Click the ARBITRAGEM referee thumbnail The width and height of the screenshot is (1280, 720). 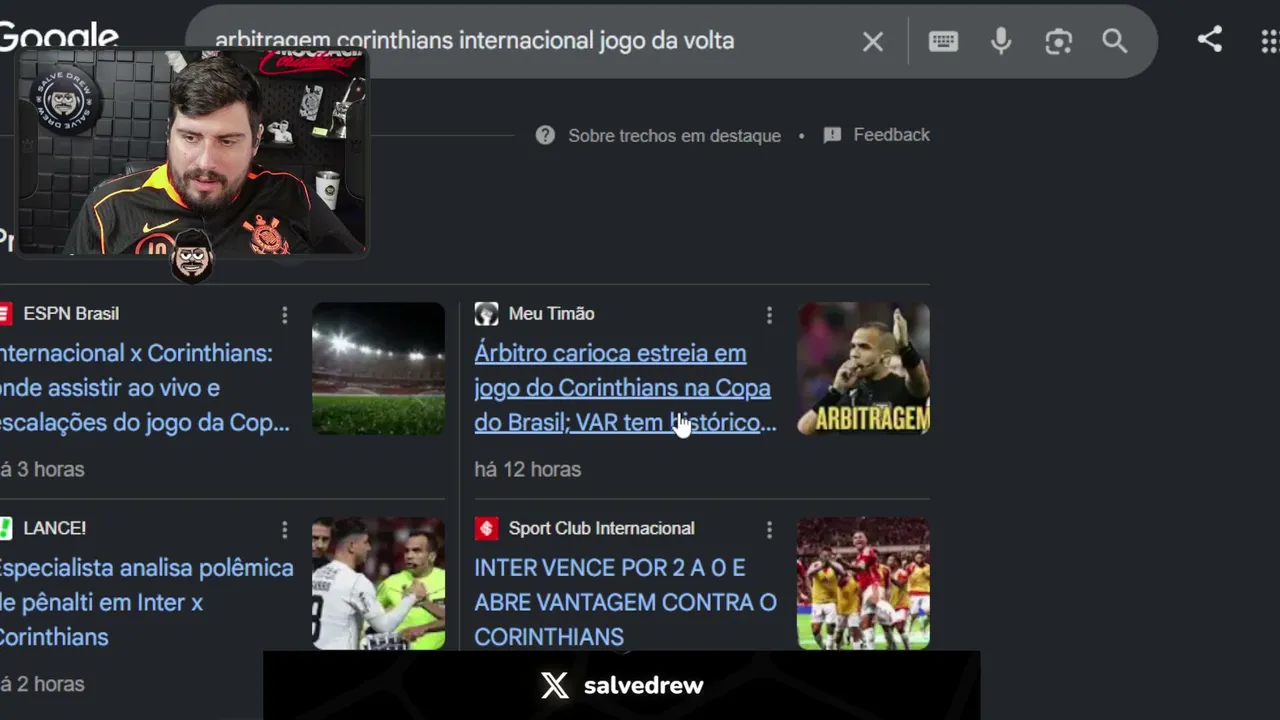pyautogui.click(x=863, y=368)
